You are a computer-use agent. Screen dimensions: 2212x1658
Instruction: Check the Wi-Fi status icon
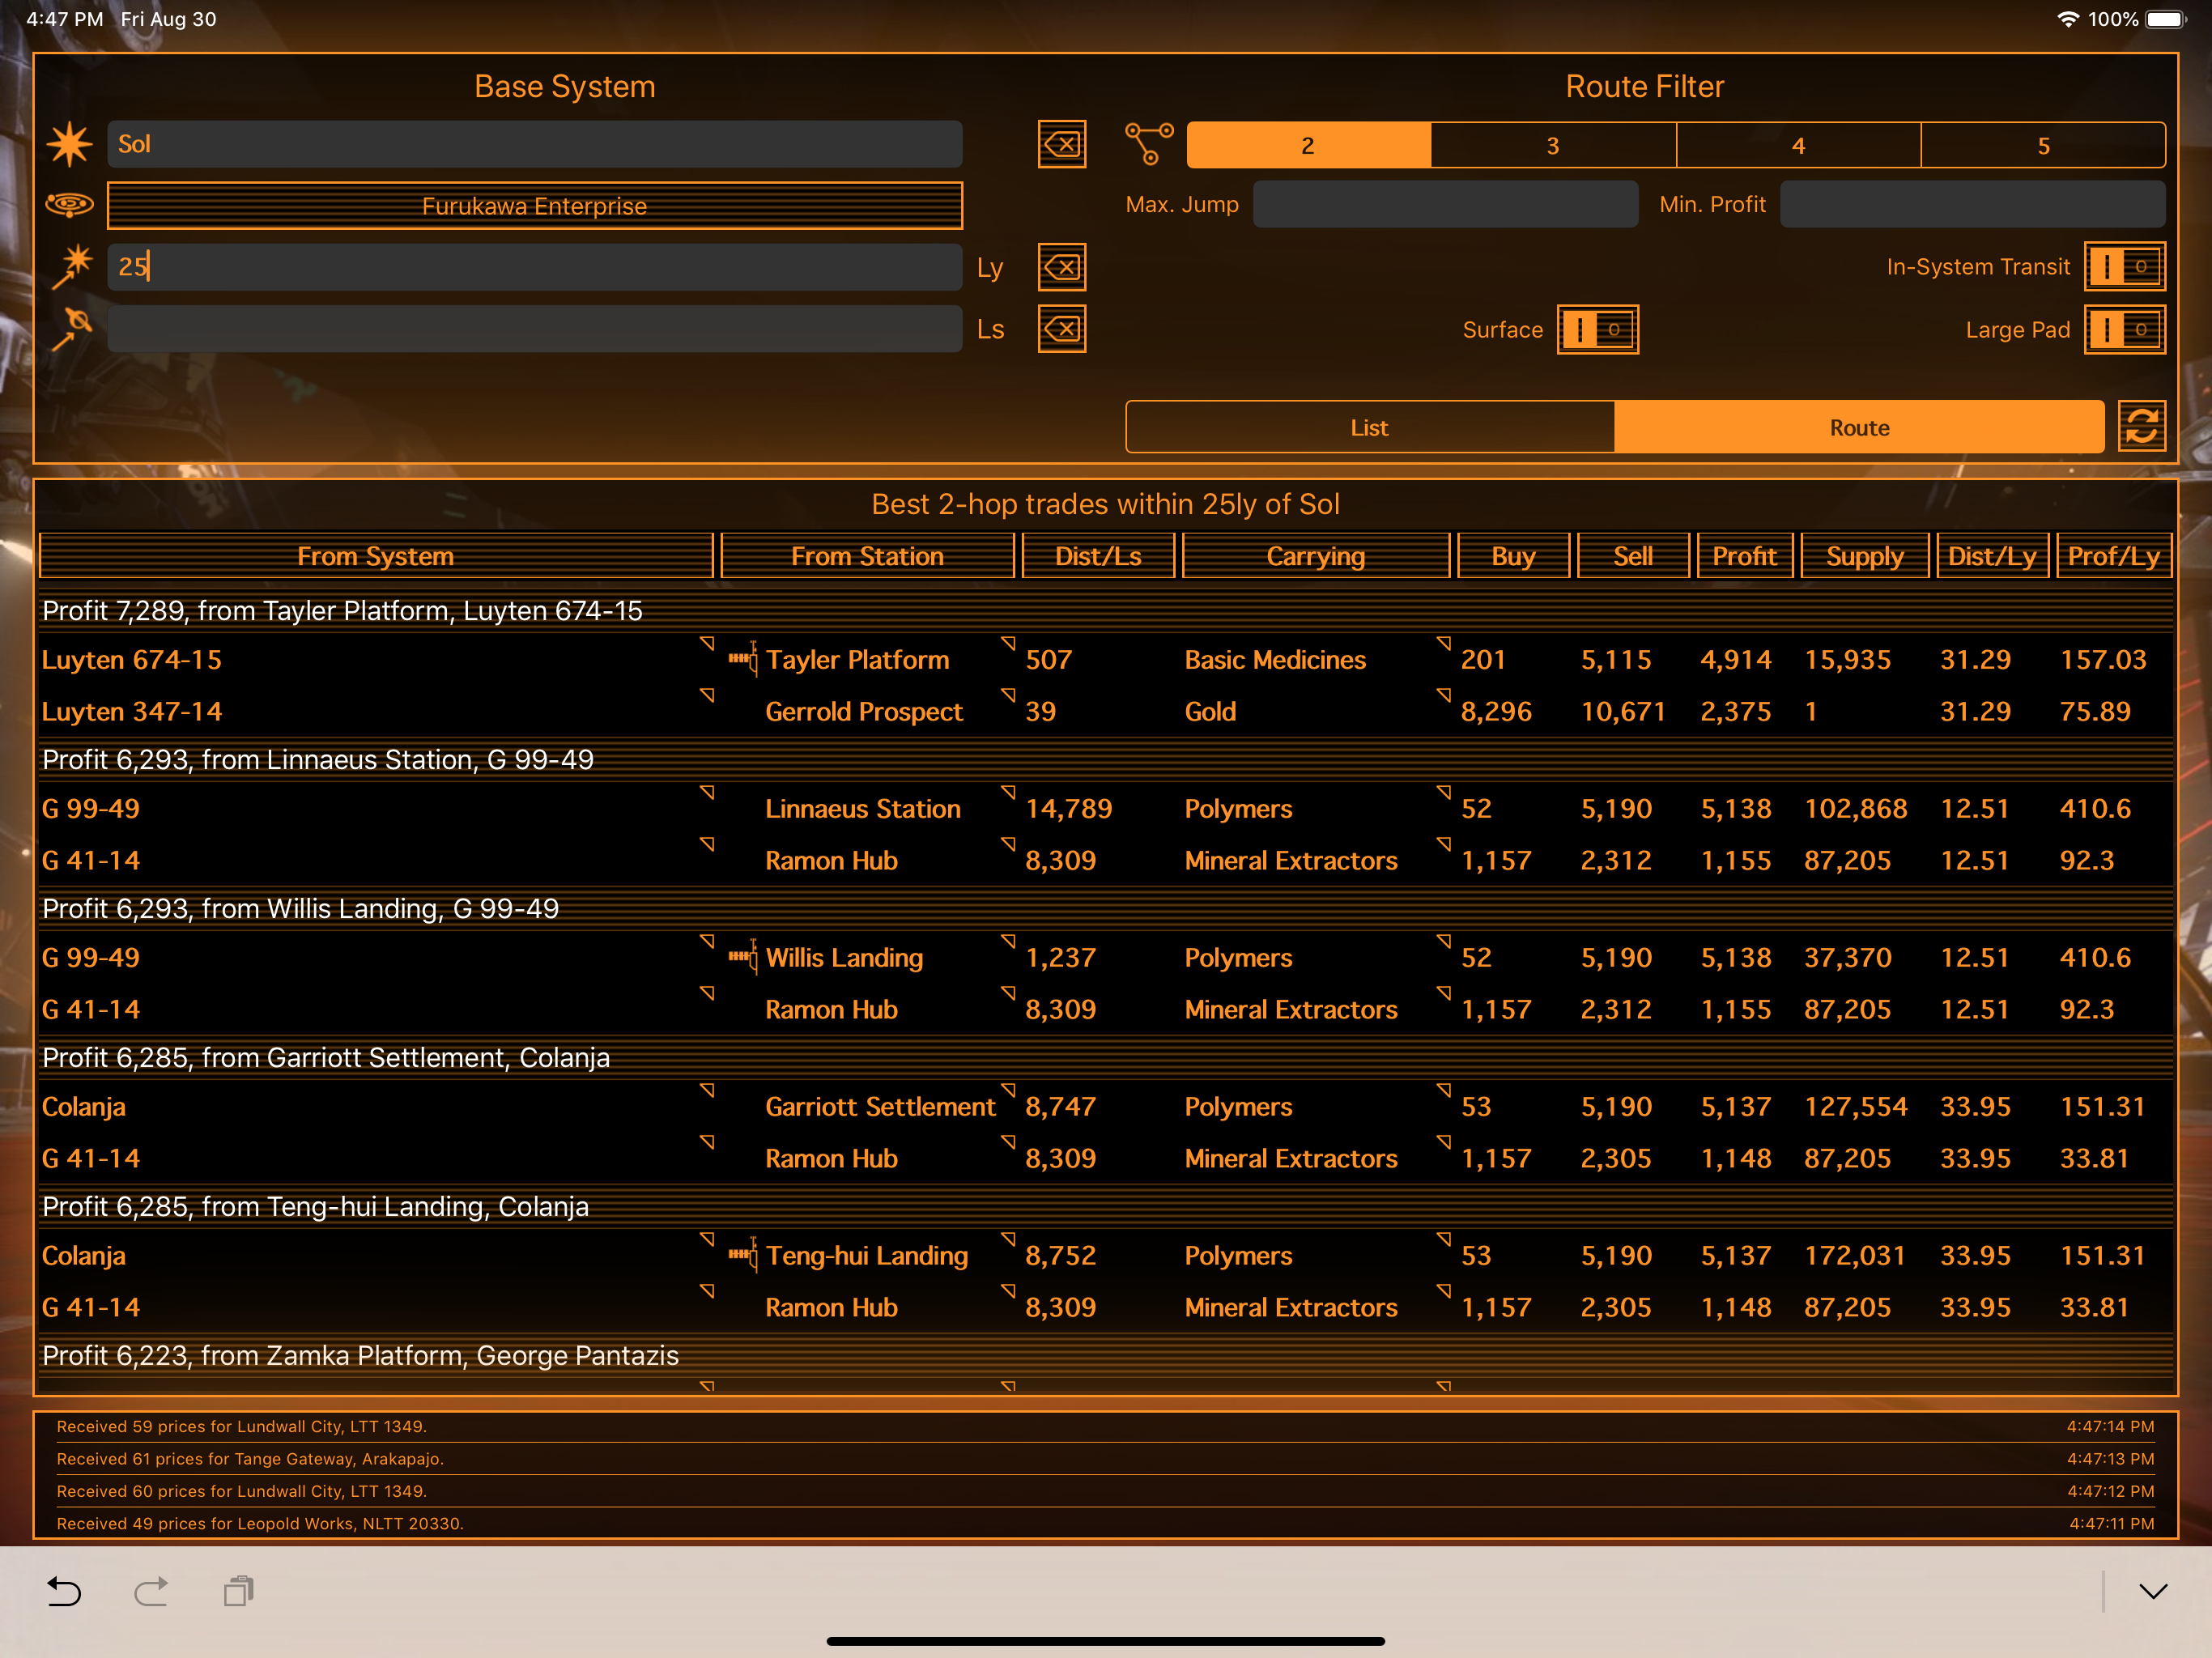(2068, 19)
